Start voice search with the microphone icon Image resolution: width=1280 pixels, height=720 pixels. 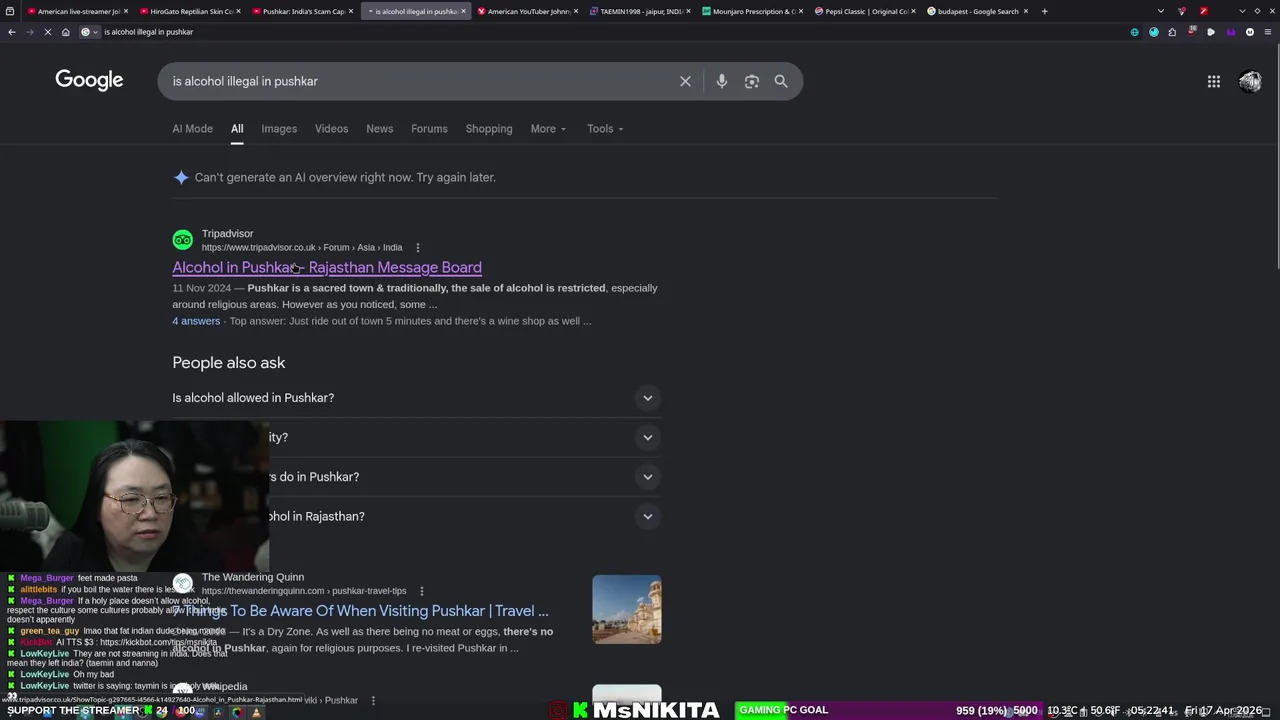click(721, 81)
